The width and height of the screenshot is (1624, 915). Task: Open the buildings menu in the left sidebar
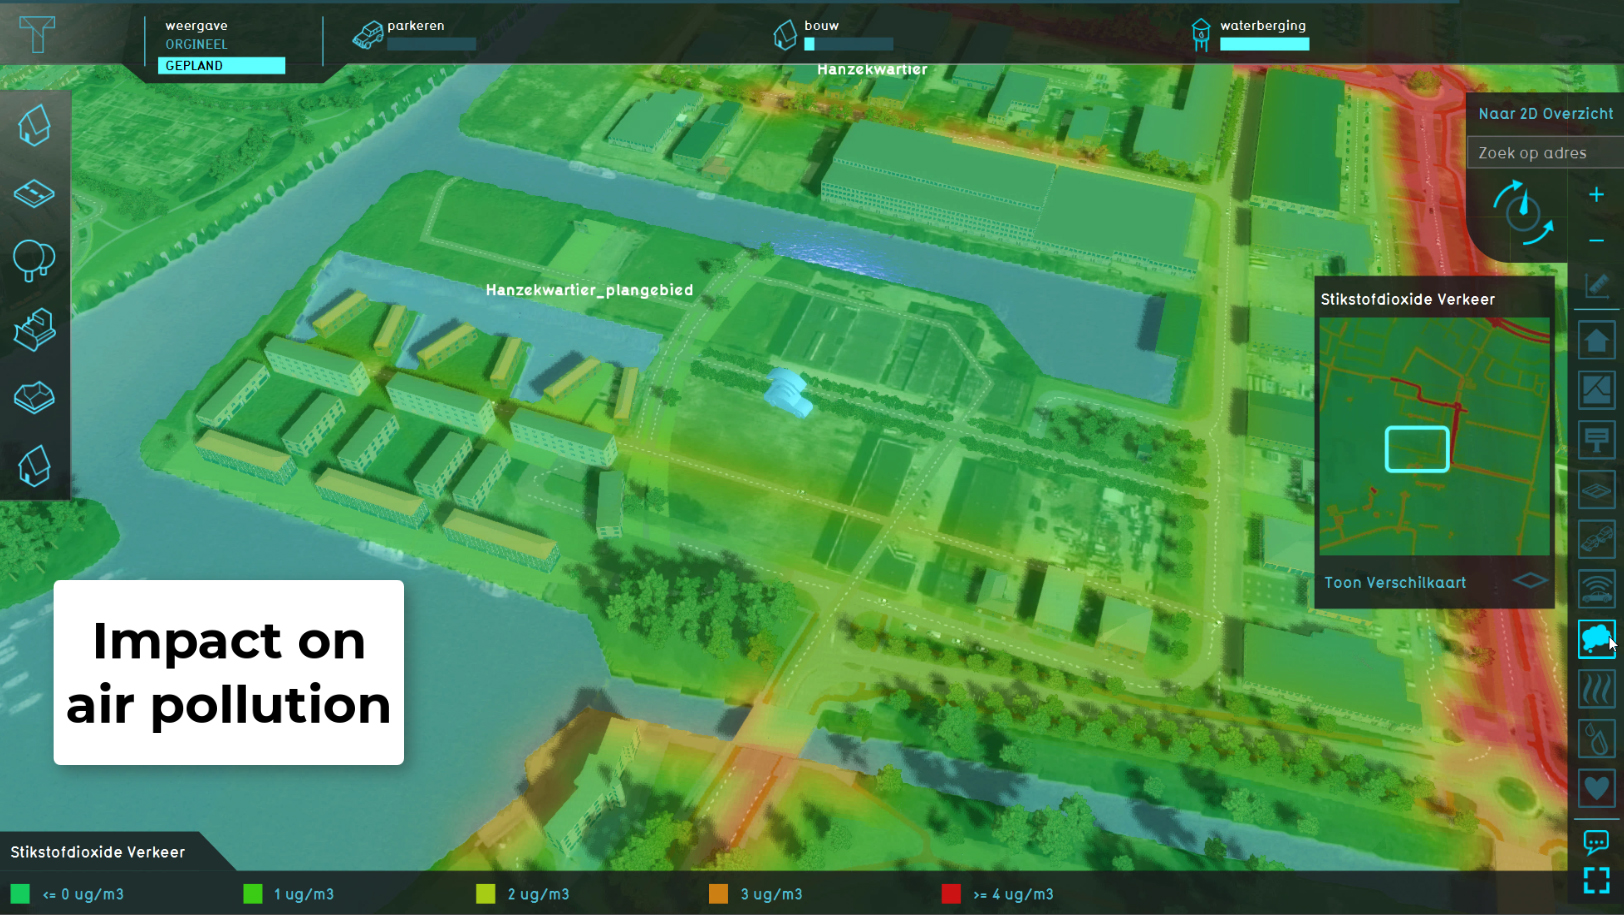point(34,126)
